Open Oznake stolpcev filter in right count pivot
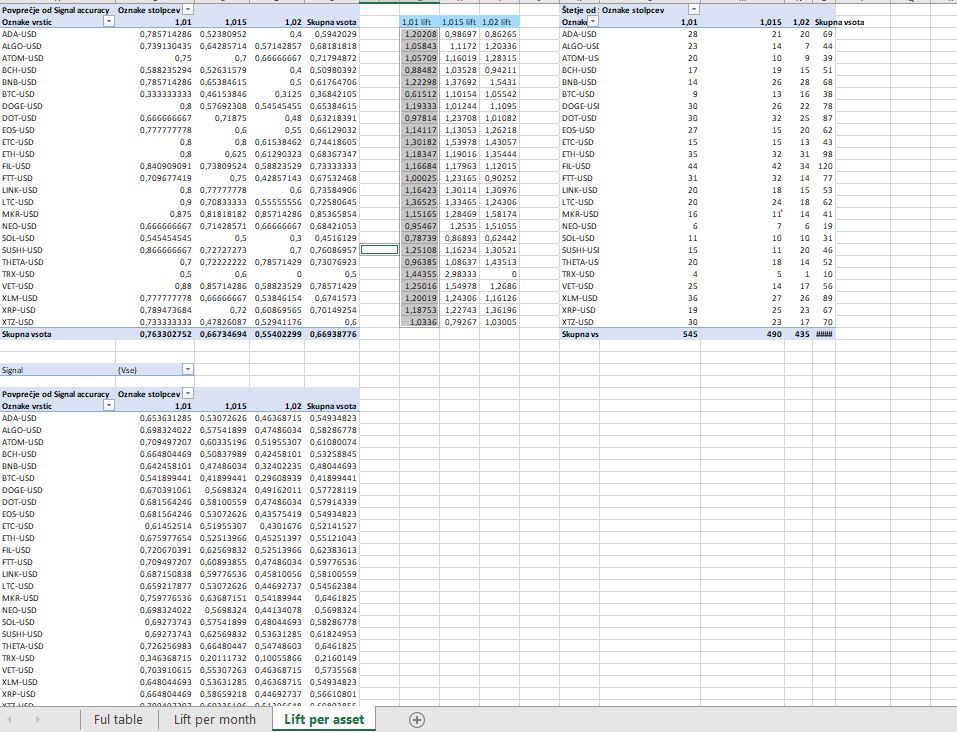This screenshot has width=957, height=732. (693, 9)
